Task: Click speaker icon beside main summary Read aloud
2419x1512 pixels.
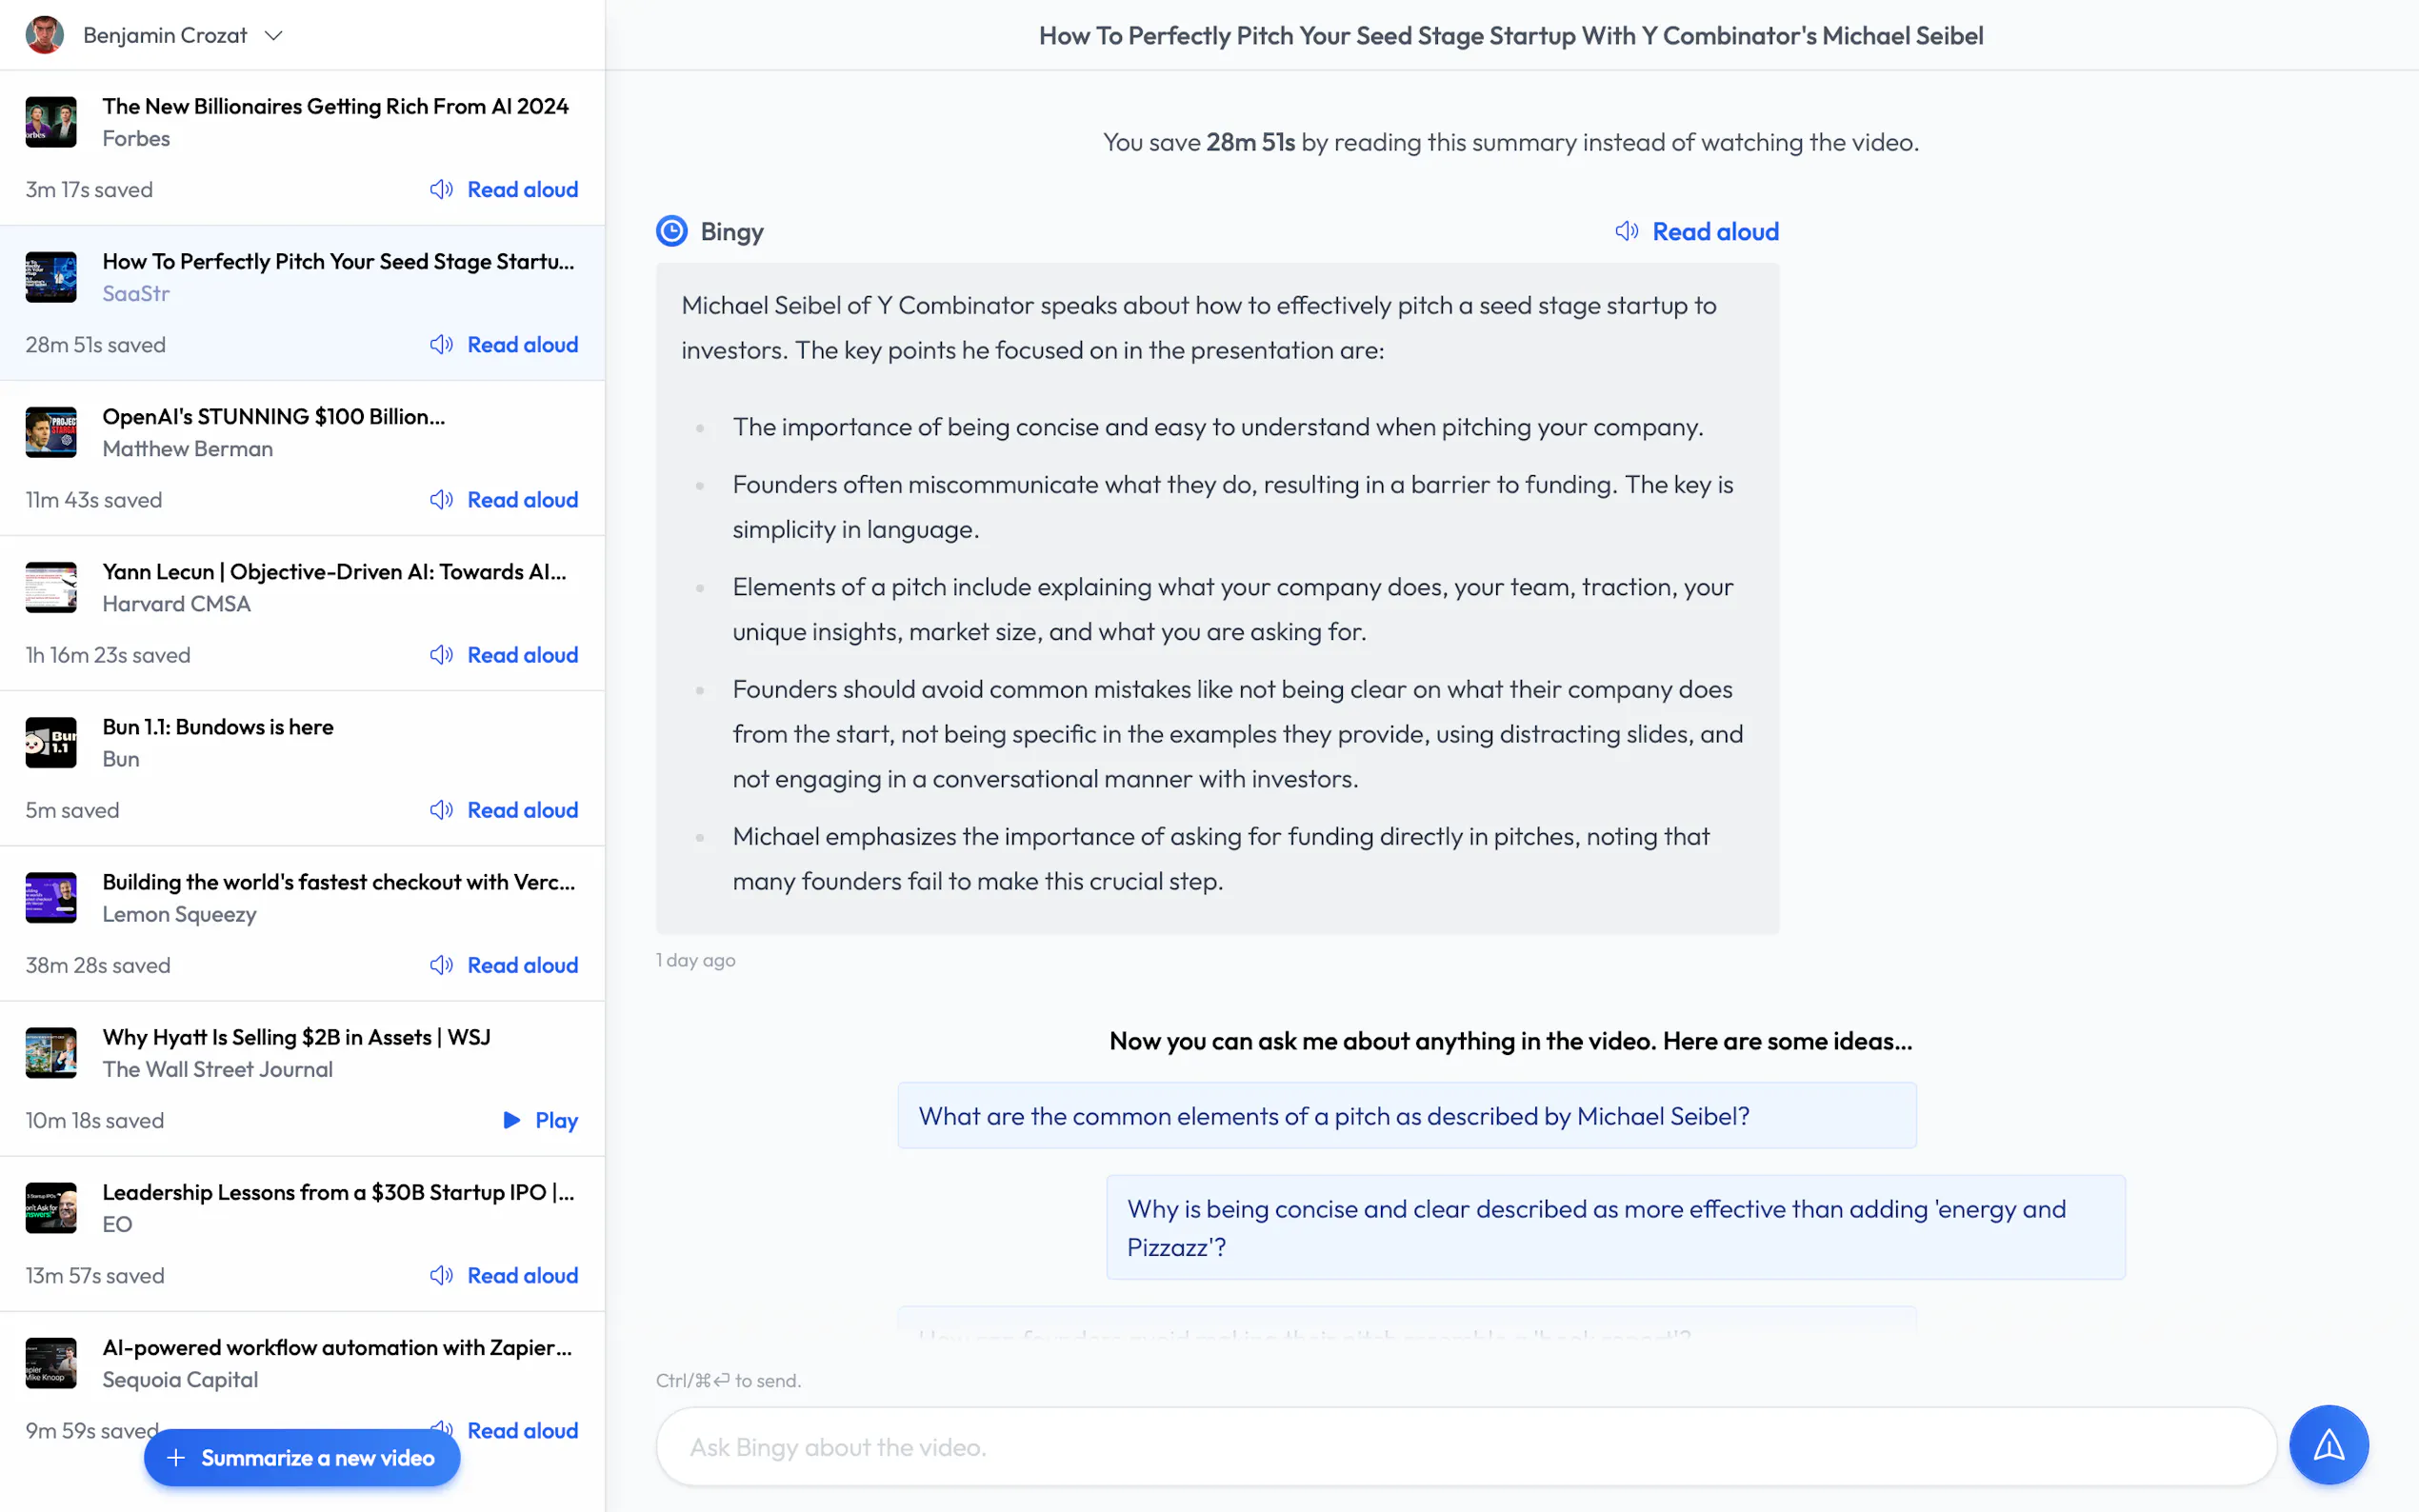Action: coord(1626,231)
